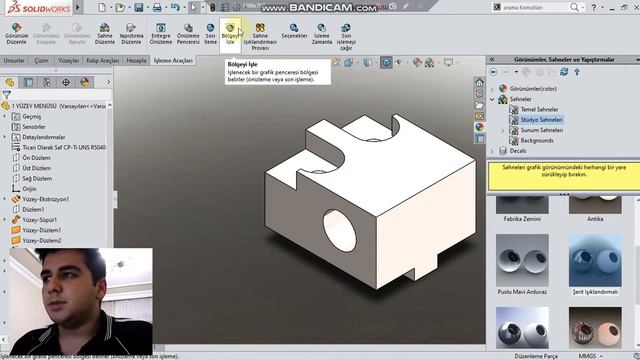Expand the SolidWorks menu arrow beside logo

78,7
